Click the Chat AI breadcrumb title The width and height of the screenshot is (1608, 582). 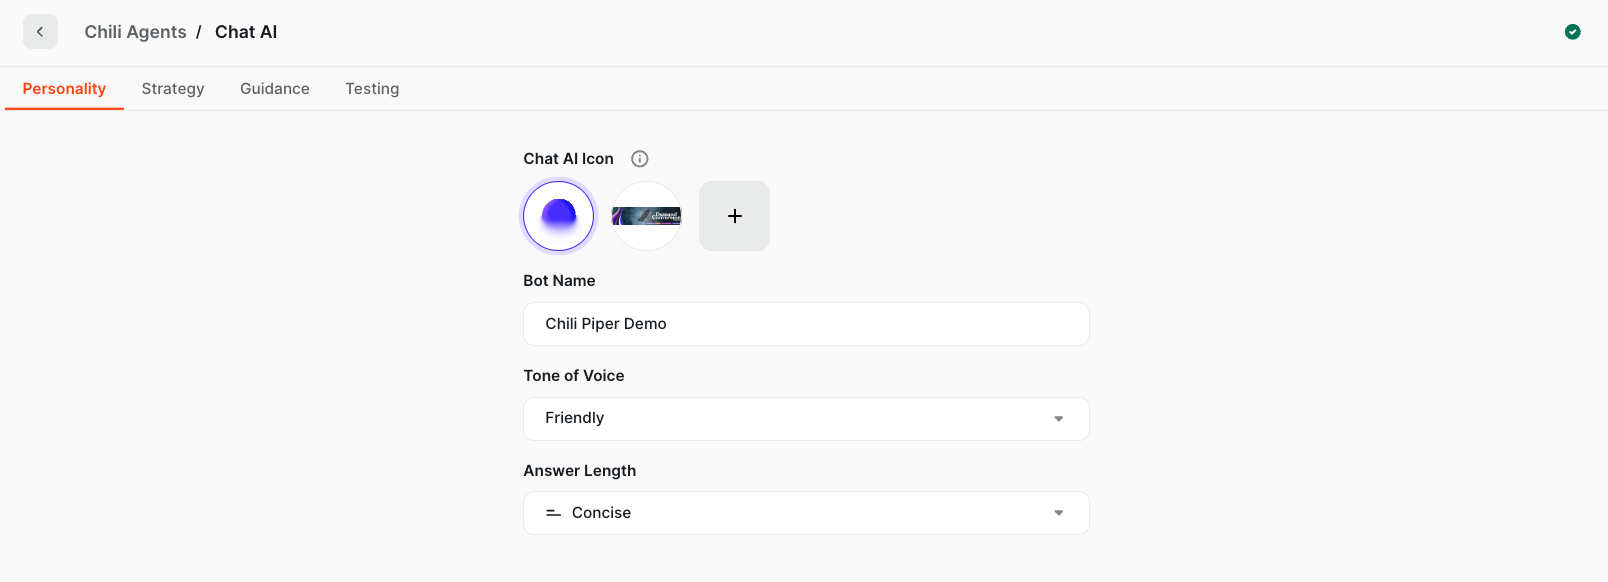[246, 32]
